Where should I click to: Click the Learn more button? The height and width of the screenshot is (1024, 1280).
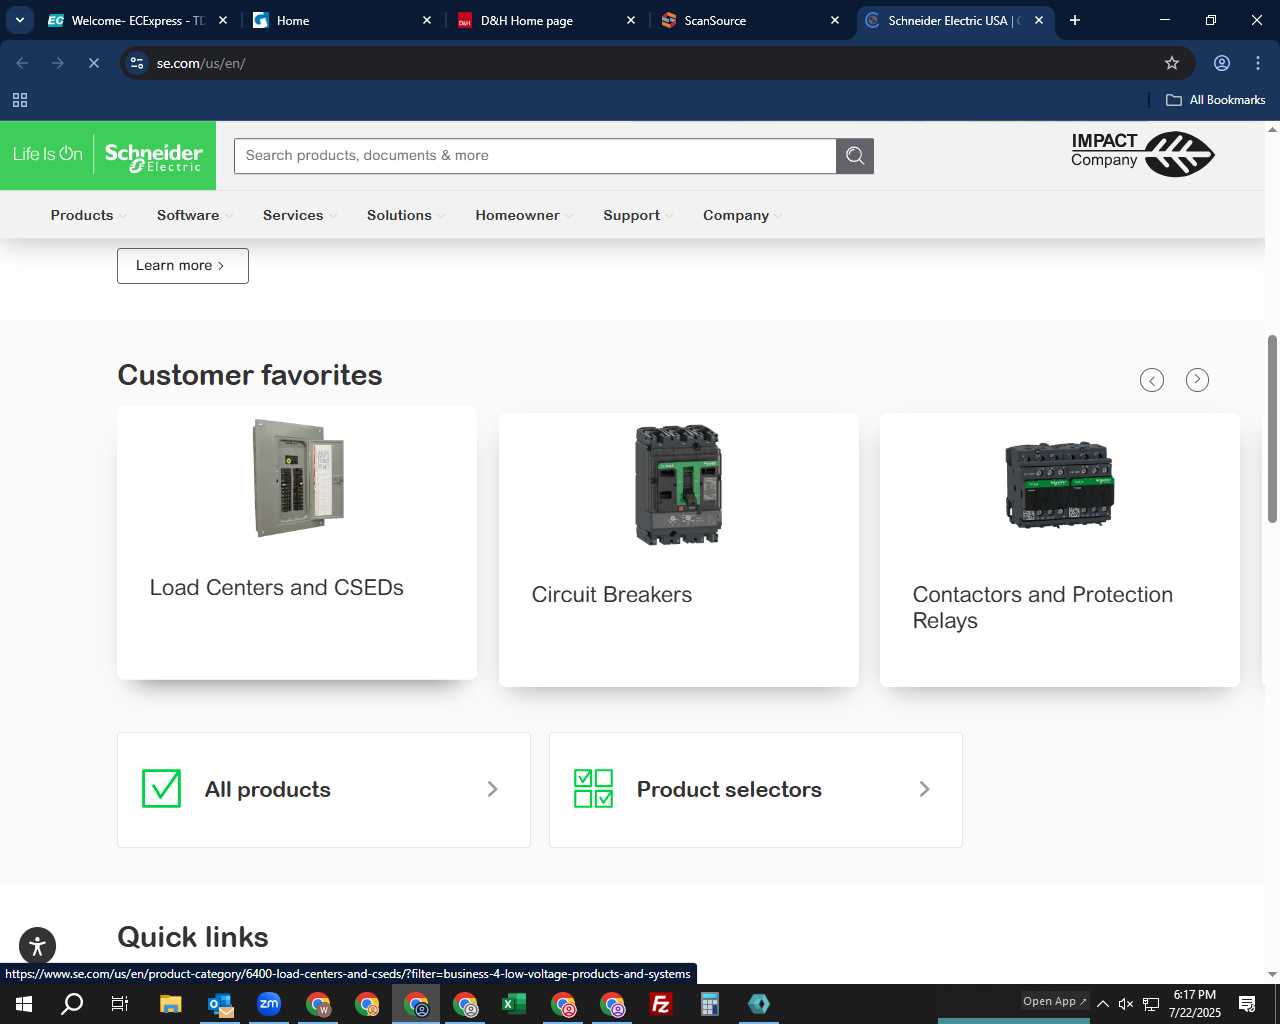(183, 266)
